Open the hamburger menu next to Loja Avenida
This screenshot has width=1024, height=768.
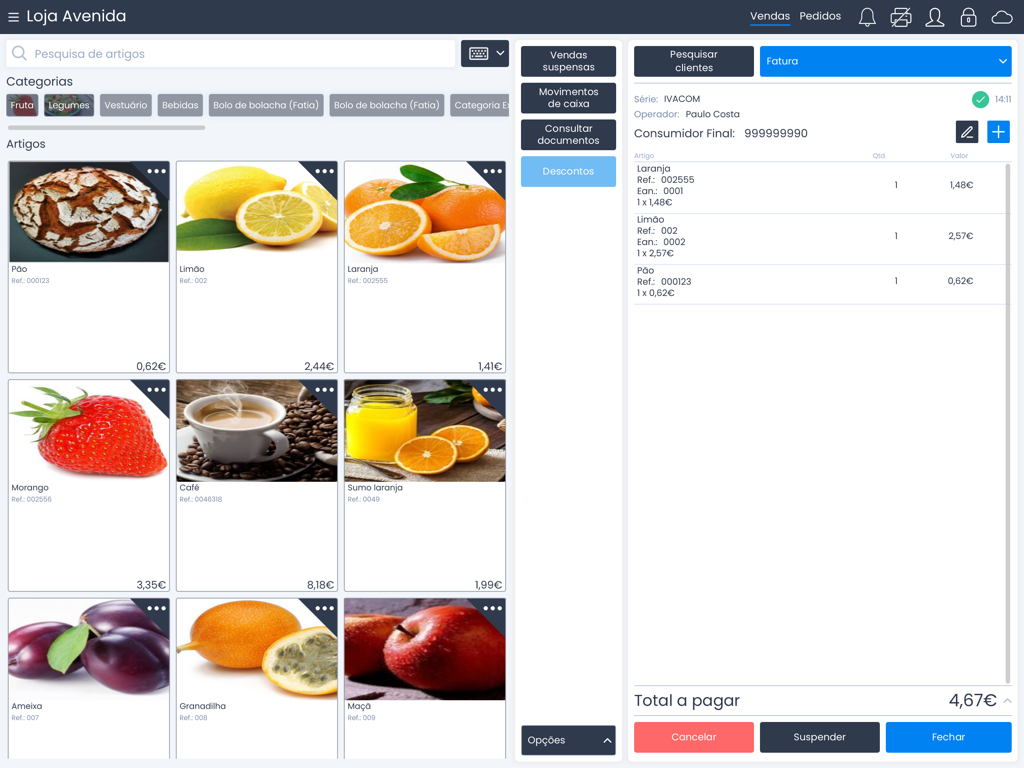click(13, 16)
